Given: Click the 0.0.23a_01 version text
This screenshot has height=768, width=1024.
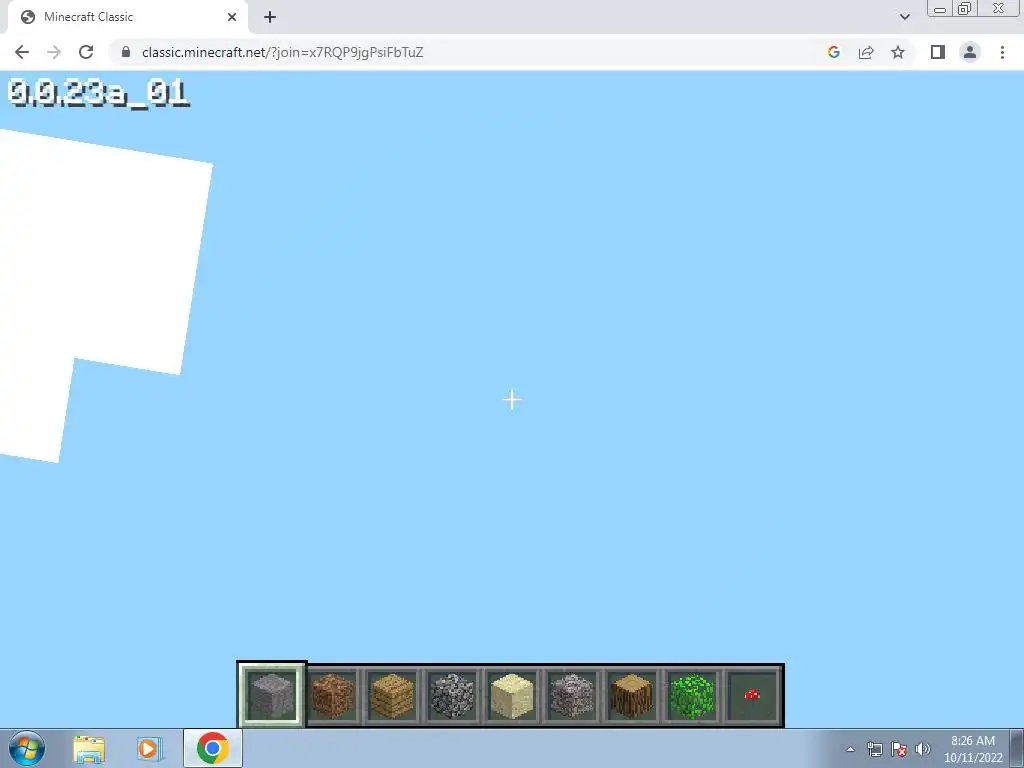Looking at the screenshot, I should (x=99, y=94).
